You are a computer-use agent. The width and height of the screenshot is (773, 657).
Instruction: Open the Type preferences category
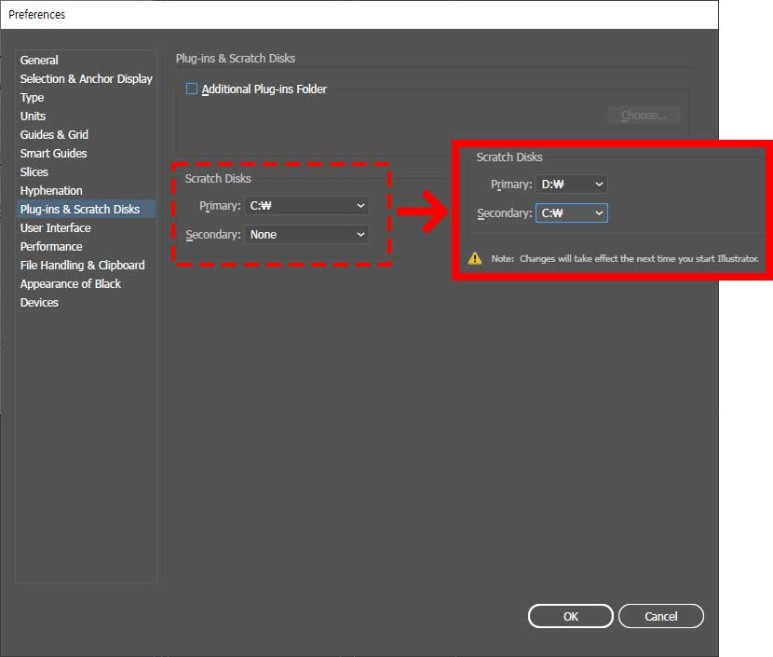(32, 98)
